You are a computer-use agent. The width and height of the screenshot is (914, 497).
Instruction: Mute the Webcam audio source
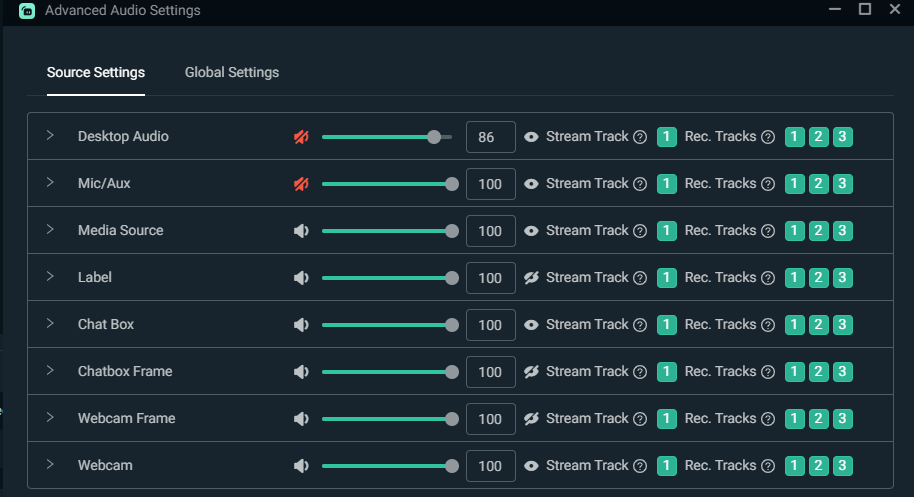301,466
